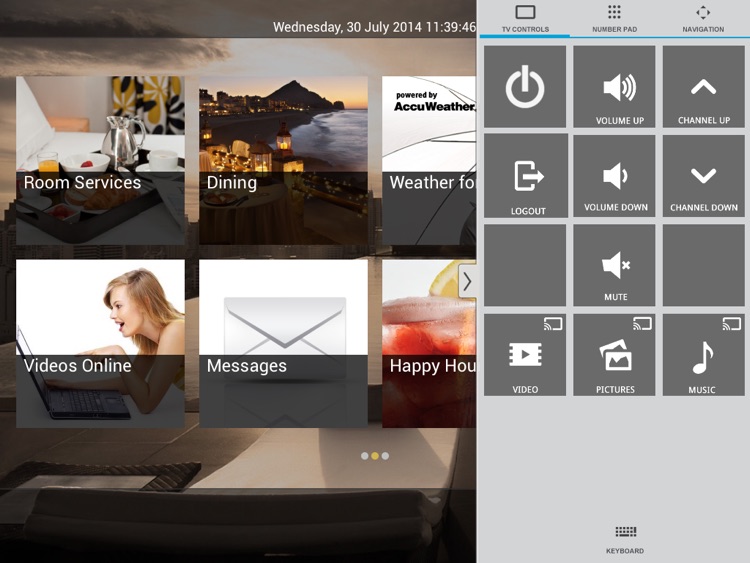The height and width of the screenshot is (563, 750).
Task: Cast Music to the TV
Action: pos(704,355)
